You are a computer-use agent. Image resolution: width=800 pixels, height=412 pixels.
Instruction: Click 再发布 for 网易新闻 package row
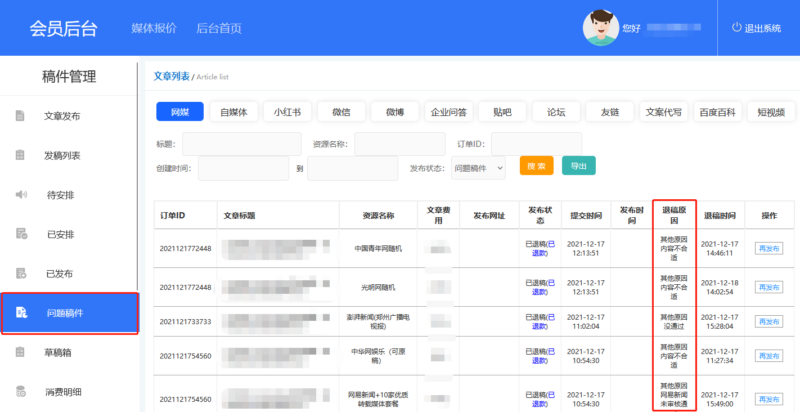pyautogui.click(x=769, y=399)
